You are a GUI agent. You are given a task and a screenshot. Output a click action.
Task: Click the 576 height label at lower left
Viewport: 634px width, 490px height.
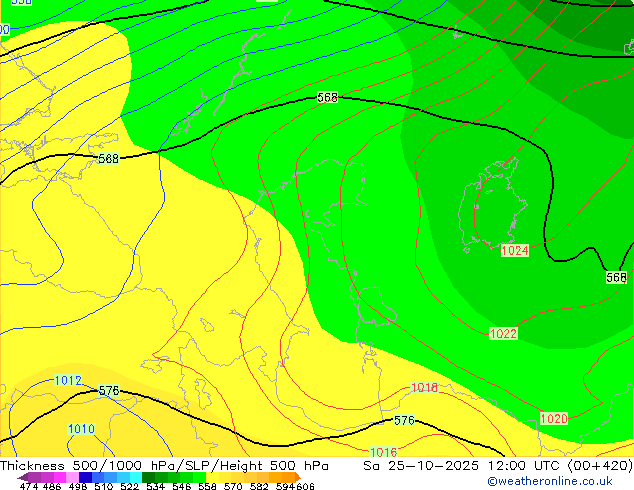109,391
